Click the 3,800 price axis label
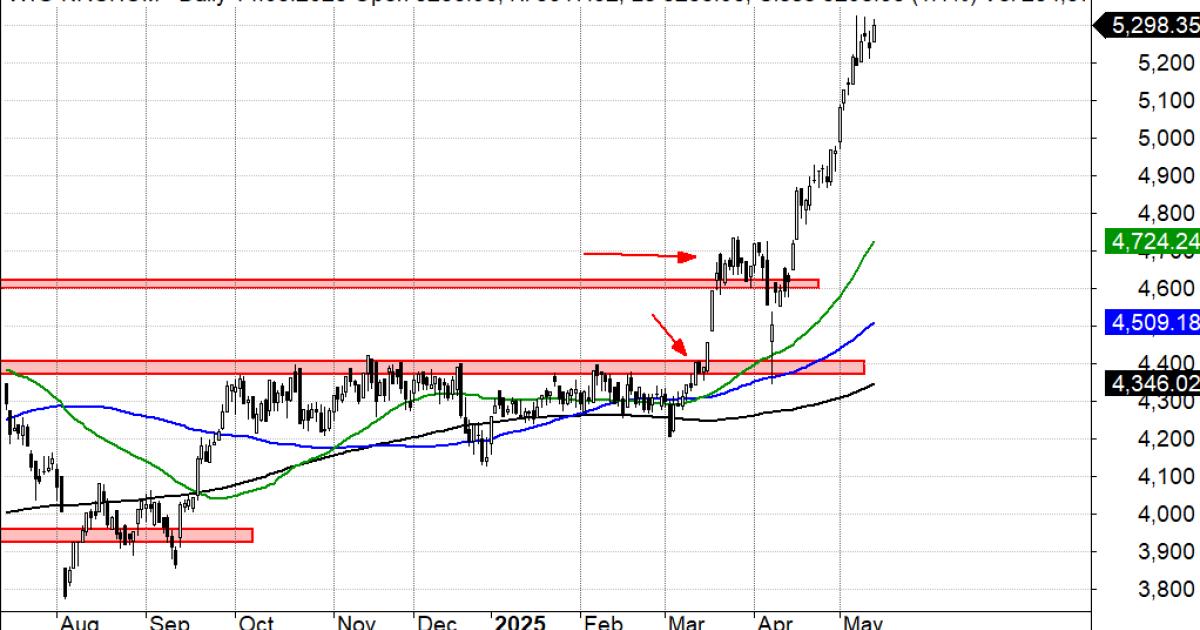 1166,590
